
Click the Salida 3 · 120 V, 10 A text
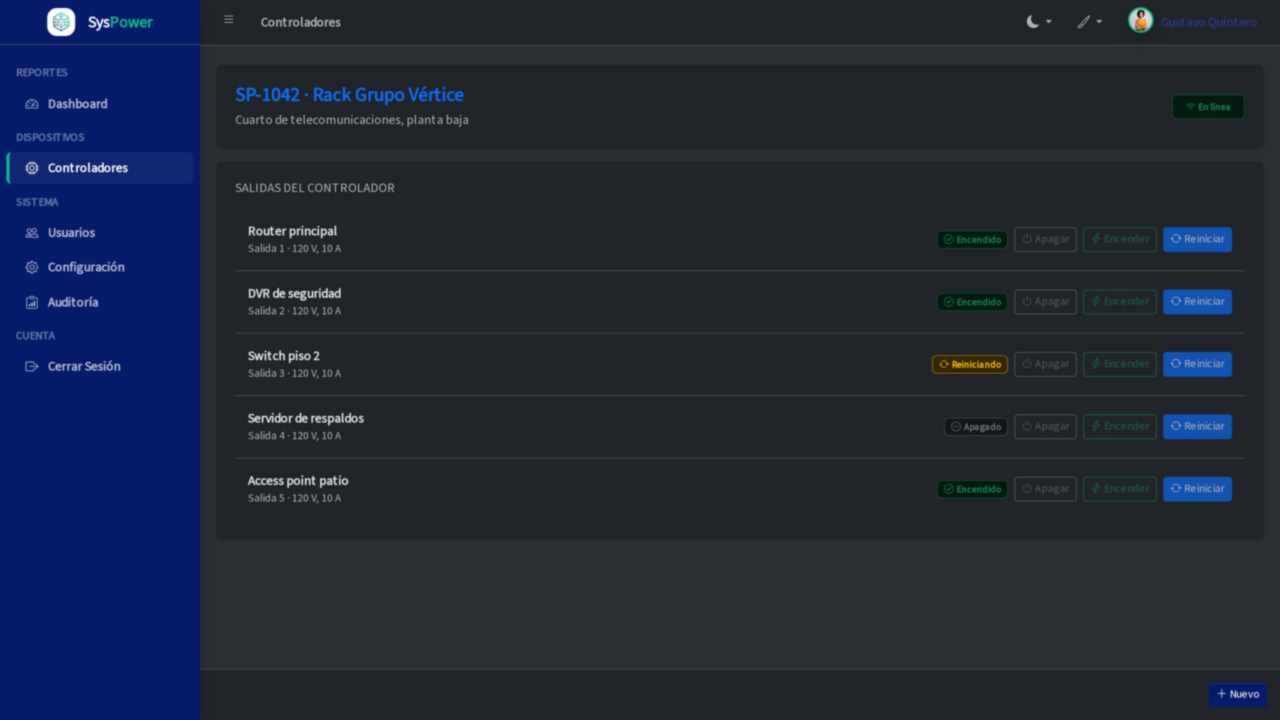coord(294,373)
